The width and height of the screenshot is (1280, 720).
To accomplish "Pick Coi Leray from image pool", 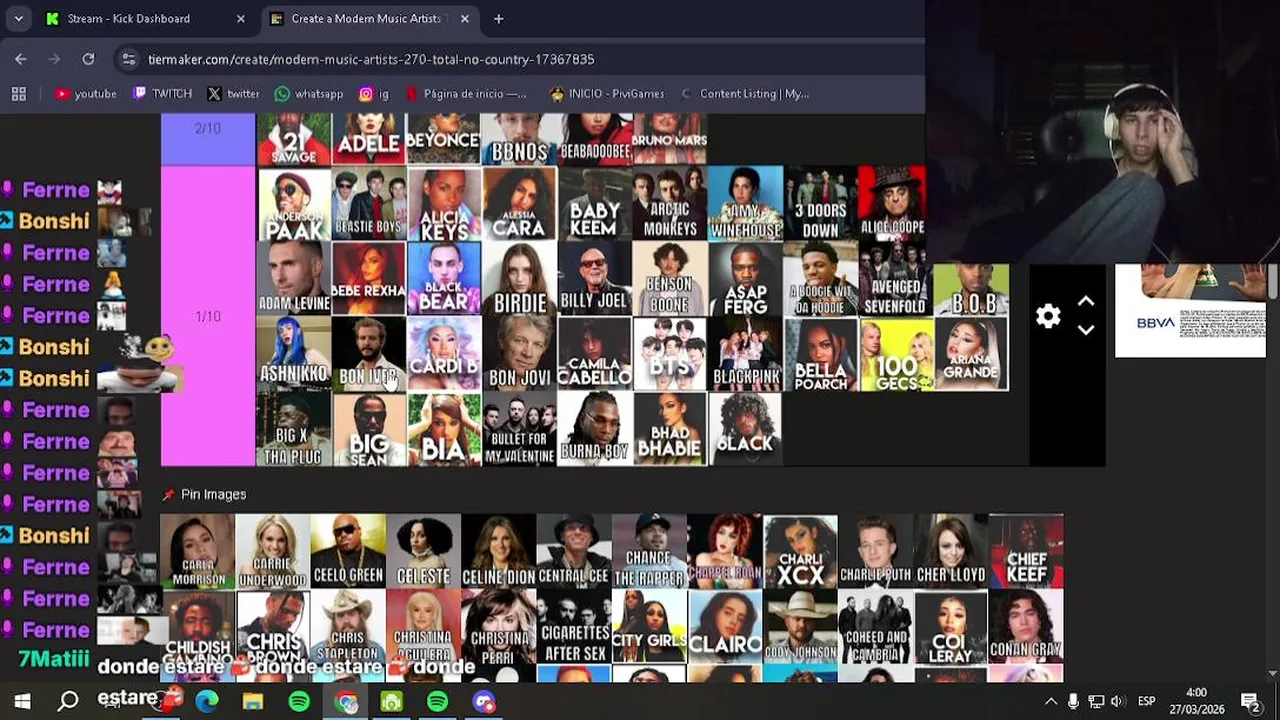I will click(x=950, y=627).
